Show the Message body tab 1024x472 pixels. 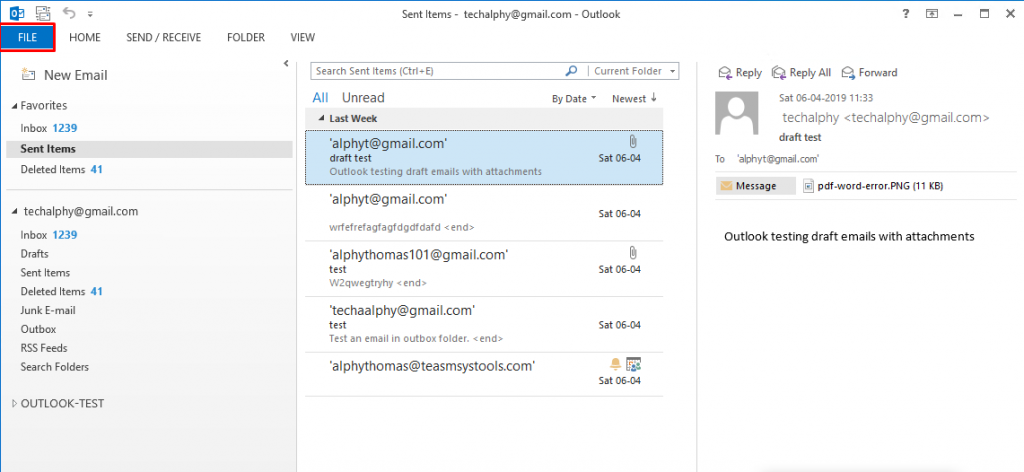756,186
